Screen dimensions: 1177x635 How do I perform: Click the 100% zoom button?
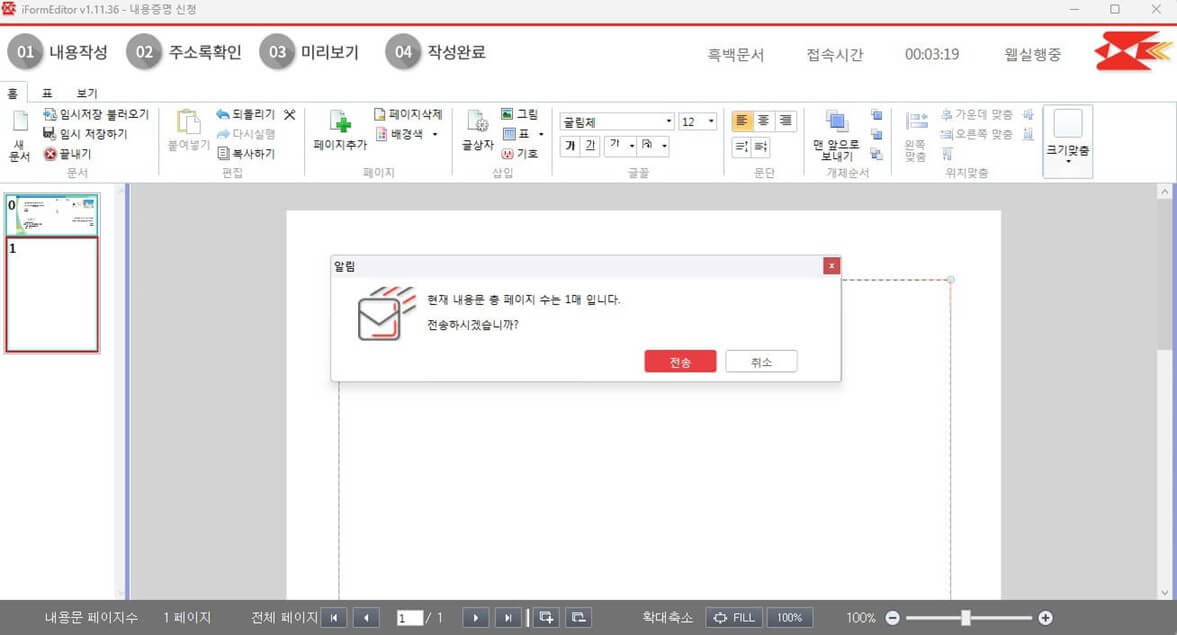click(x=789, y=618)
